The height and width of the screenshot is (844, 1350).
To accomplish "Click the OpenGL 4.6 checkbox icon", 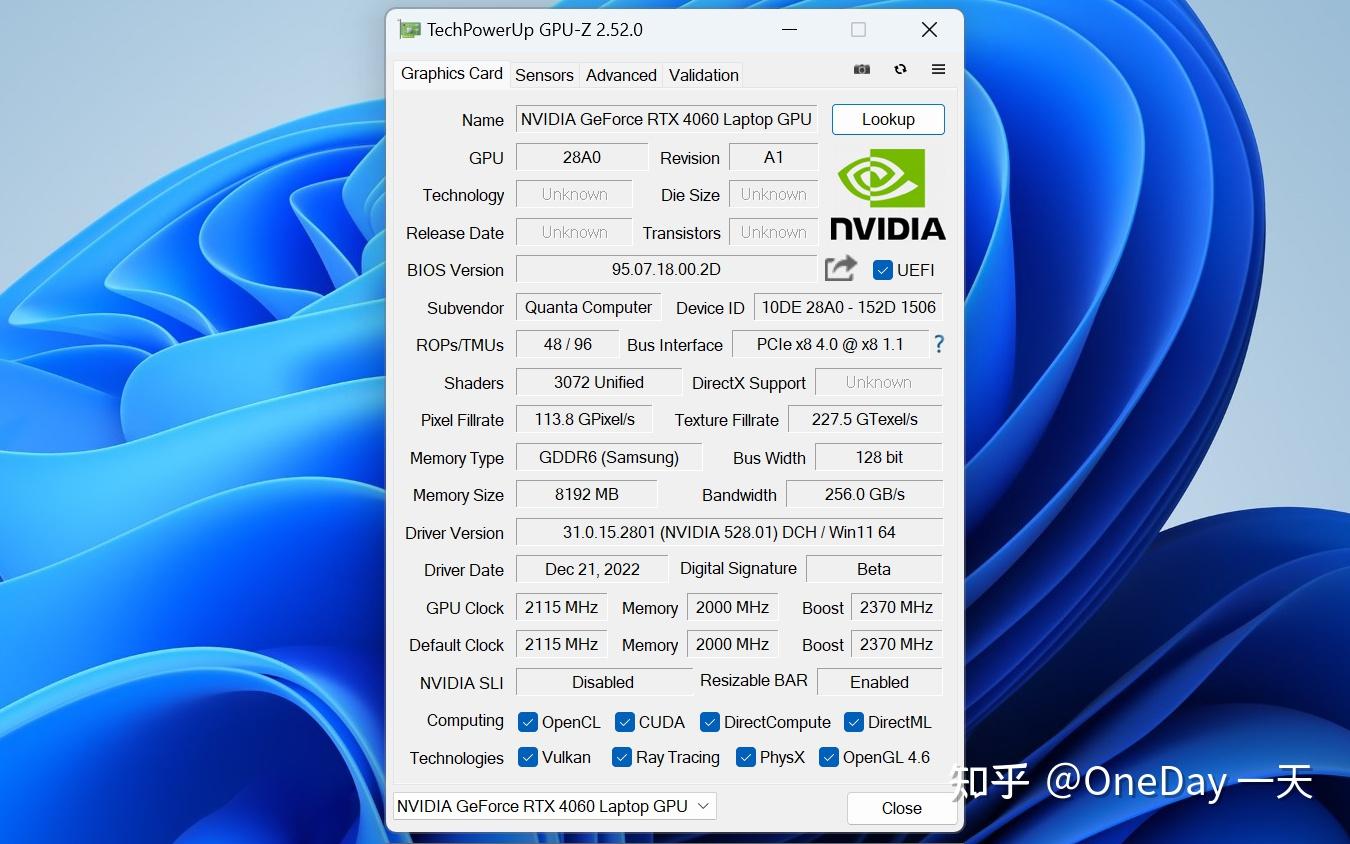I will pyautogui.click(x=828, y=757).
